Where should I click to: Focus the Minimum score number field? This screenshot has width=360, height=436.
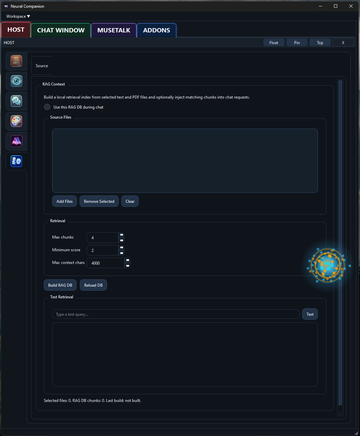[x=103, y=250]
